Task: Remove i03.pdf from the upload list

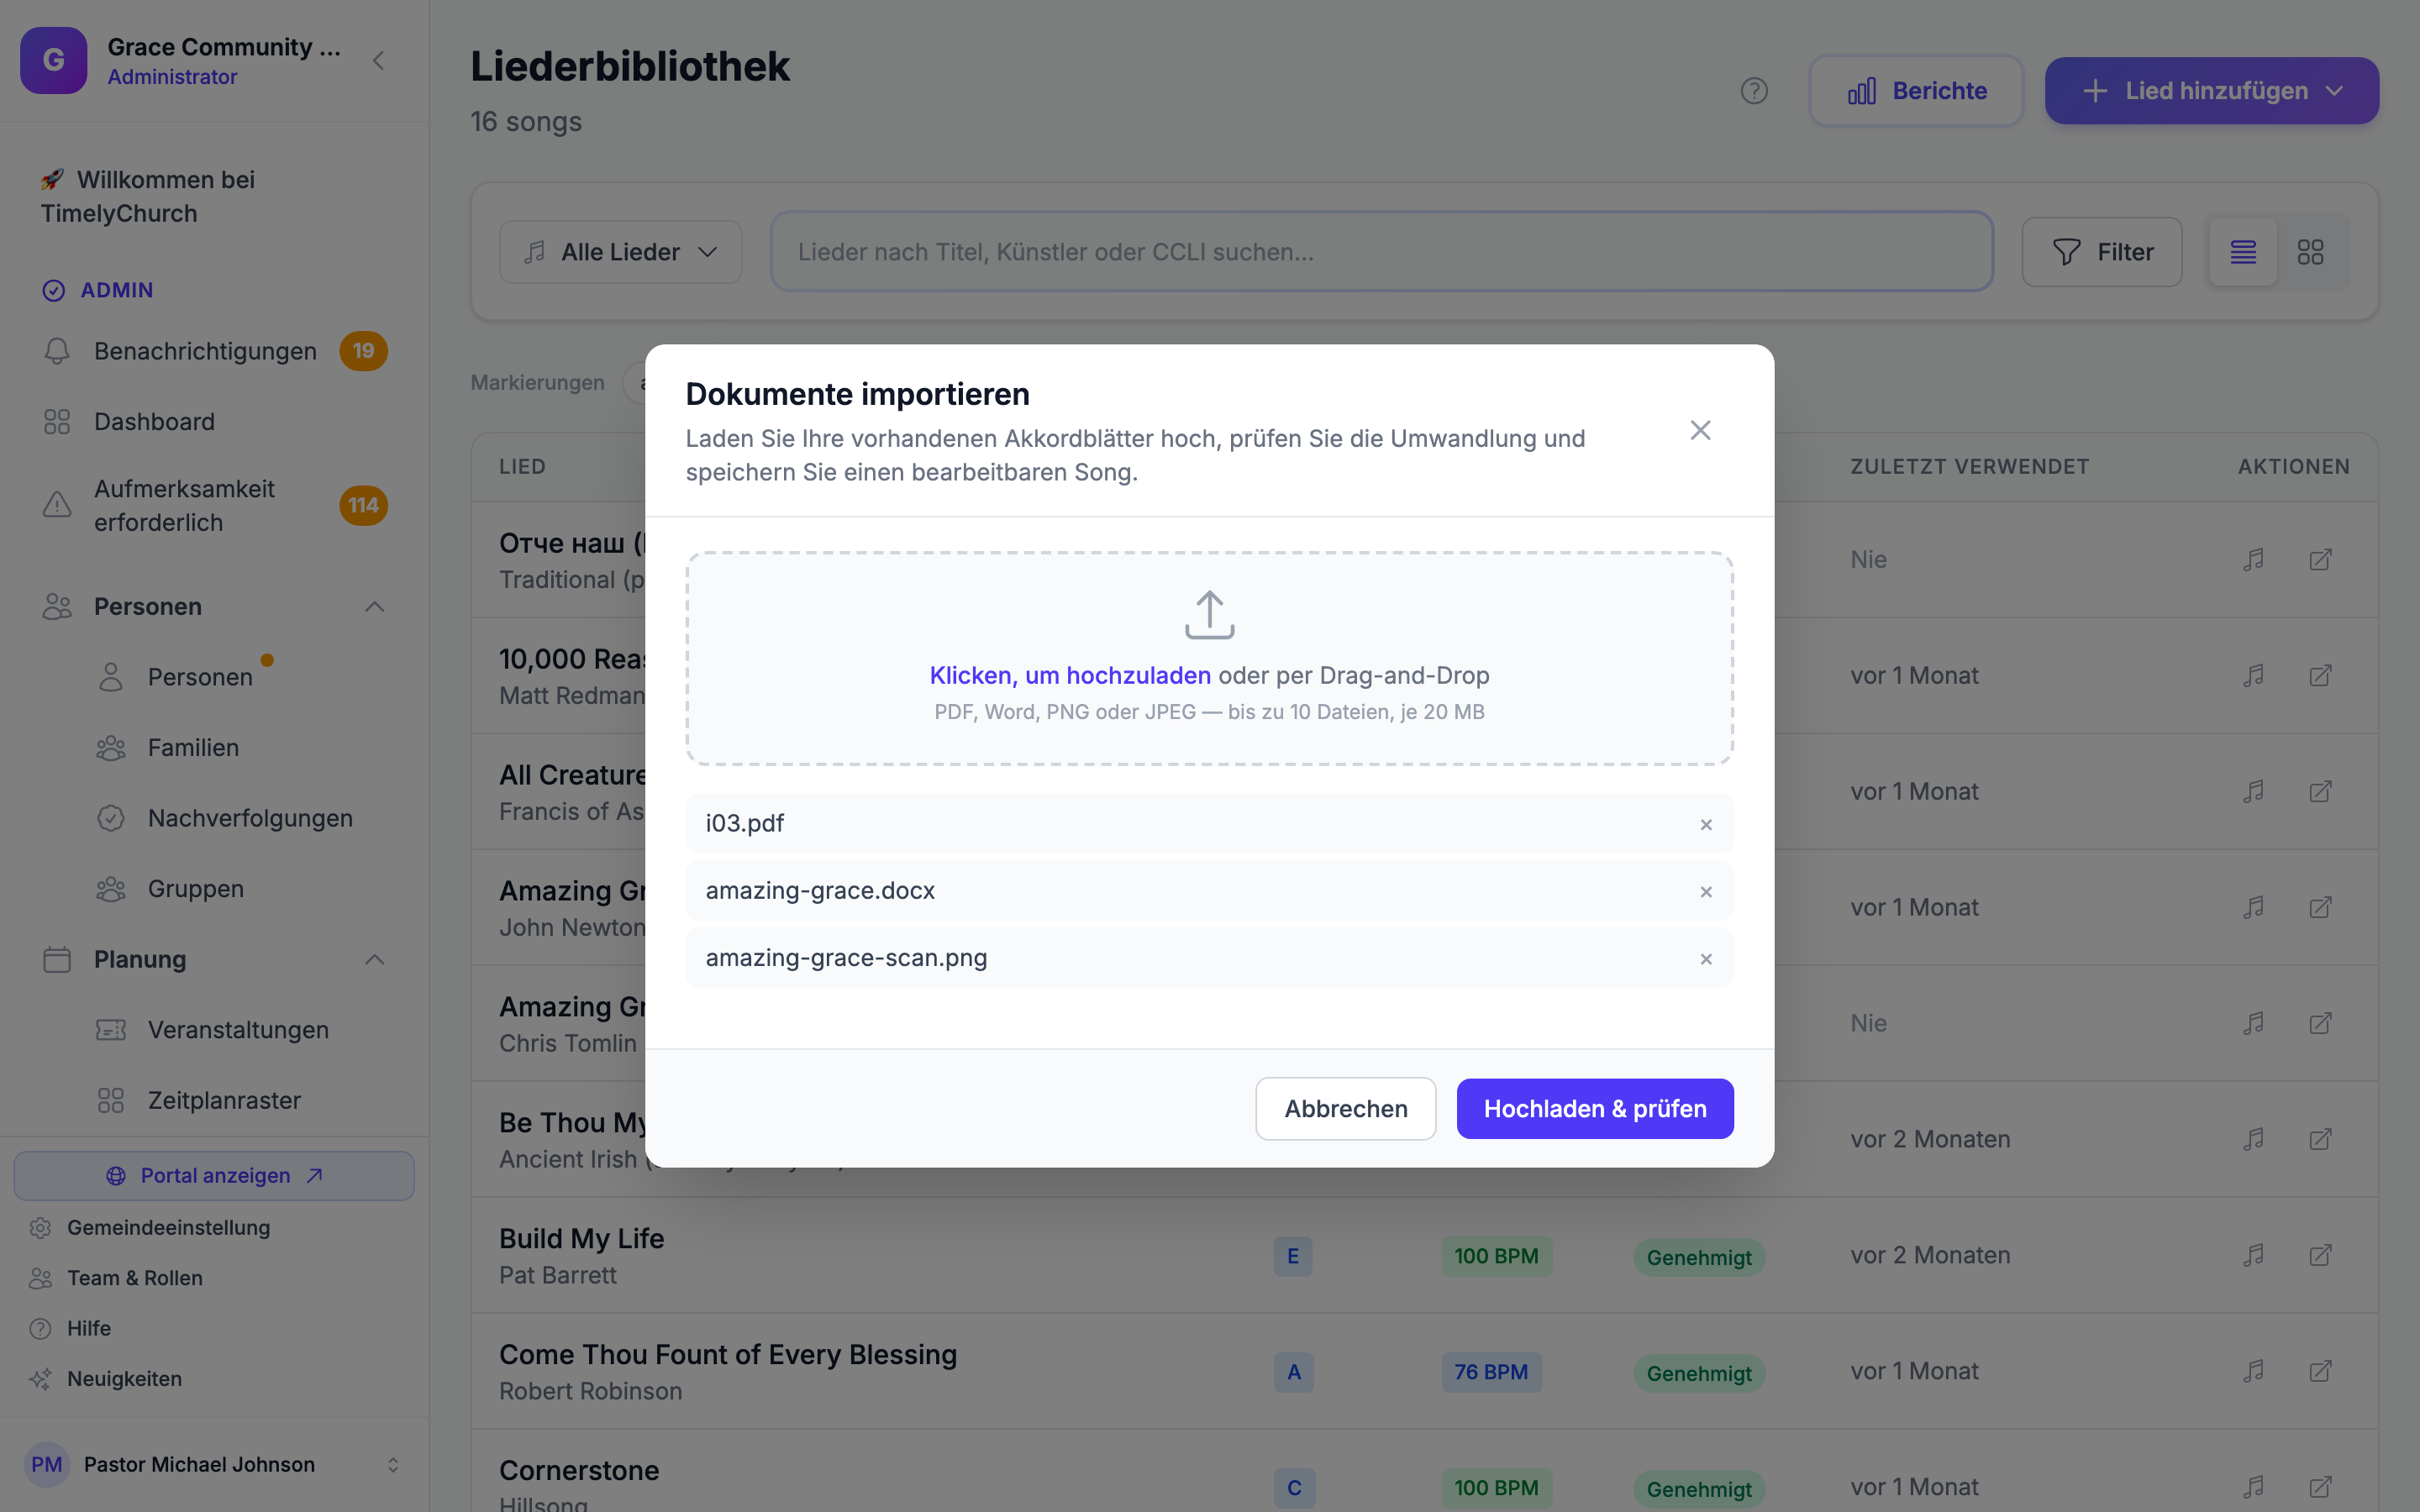Action: click(x=1706, y=824)
